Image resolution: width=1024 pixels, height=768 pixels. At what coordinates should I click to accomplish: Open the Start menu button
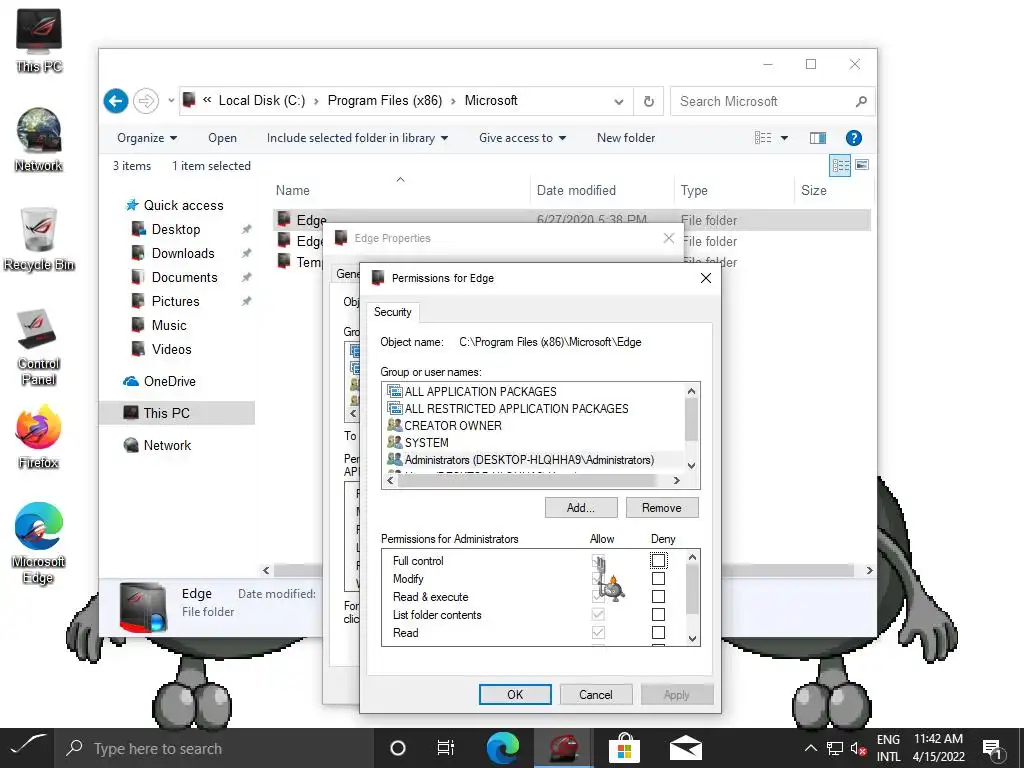click(26, 748)
